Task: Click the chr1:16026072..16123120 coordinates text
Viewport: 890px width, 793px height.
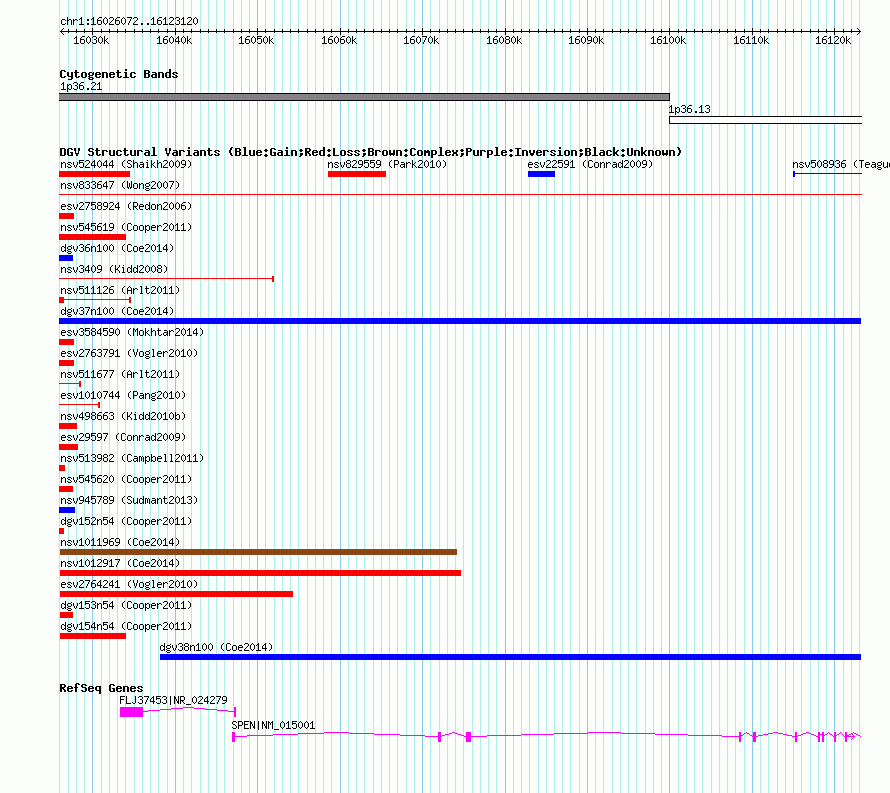Action: pos(129,21)
